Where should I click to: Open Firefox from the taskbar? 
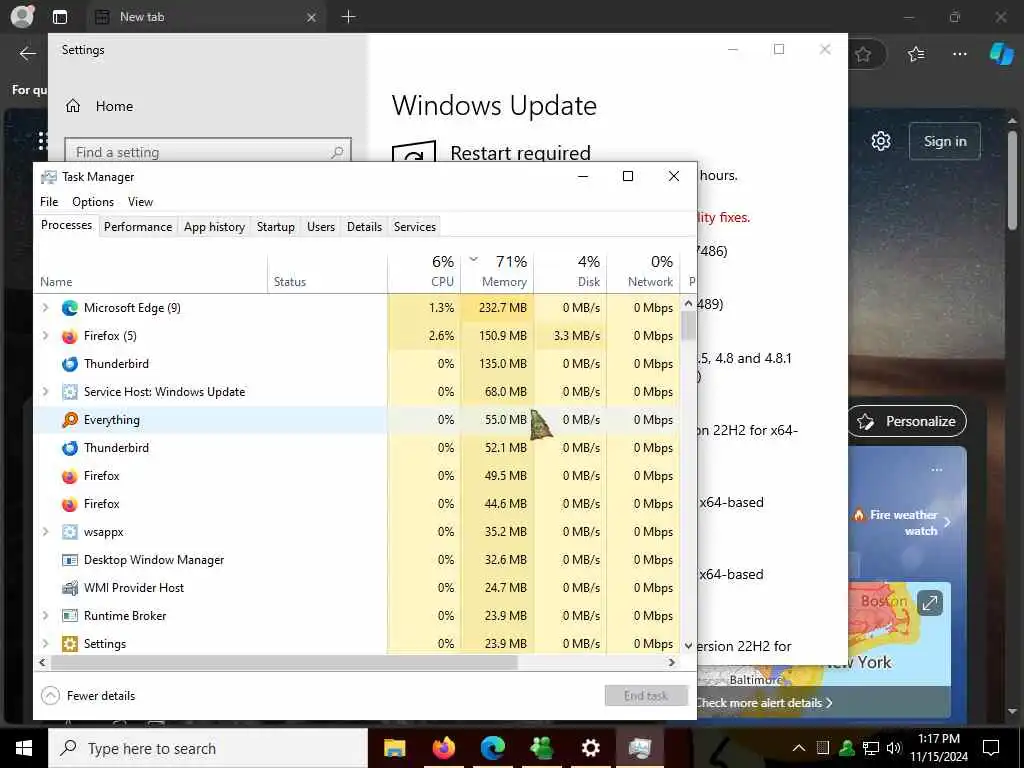tap(443, 748)
